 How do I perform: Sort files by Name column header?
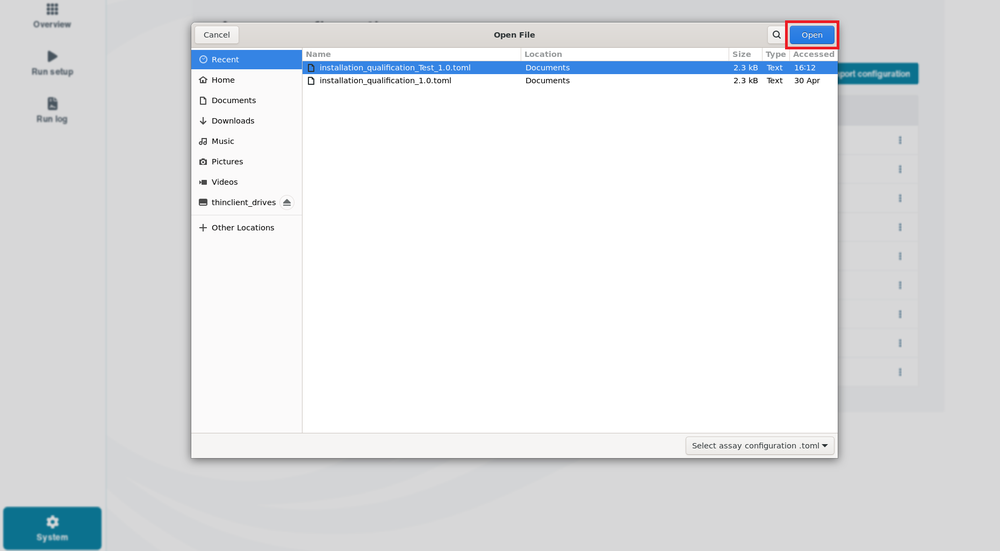point(412,54)
